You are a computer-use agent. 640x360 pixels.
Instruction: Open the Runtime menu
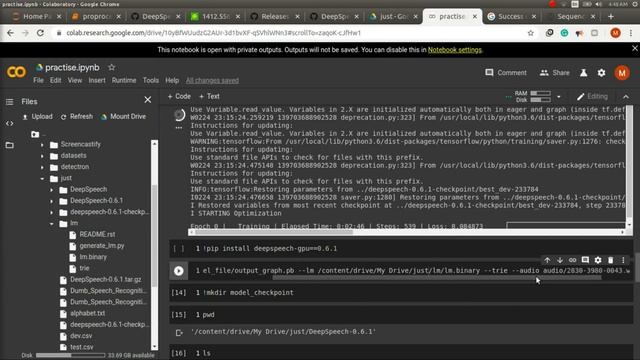point(124,80)
